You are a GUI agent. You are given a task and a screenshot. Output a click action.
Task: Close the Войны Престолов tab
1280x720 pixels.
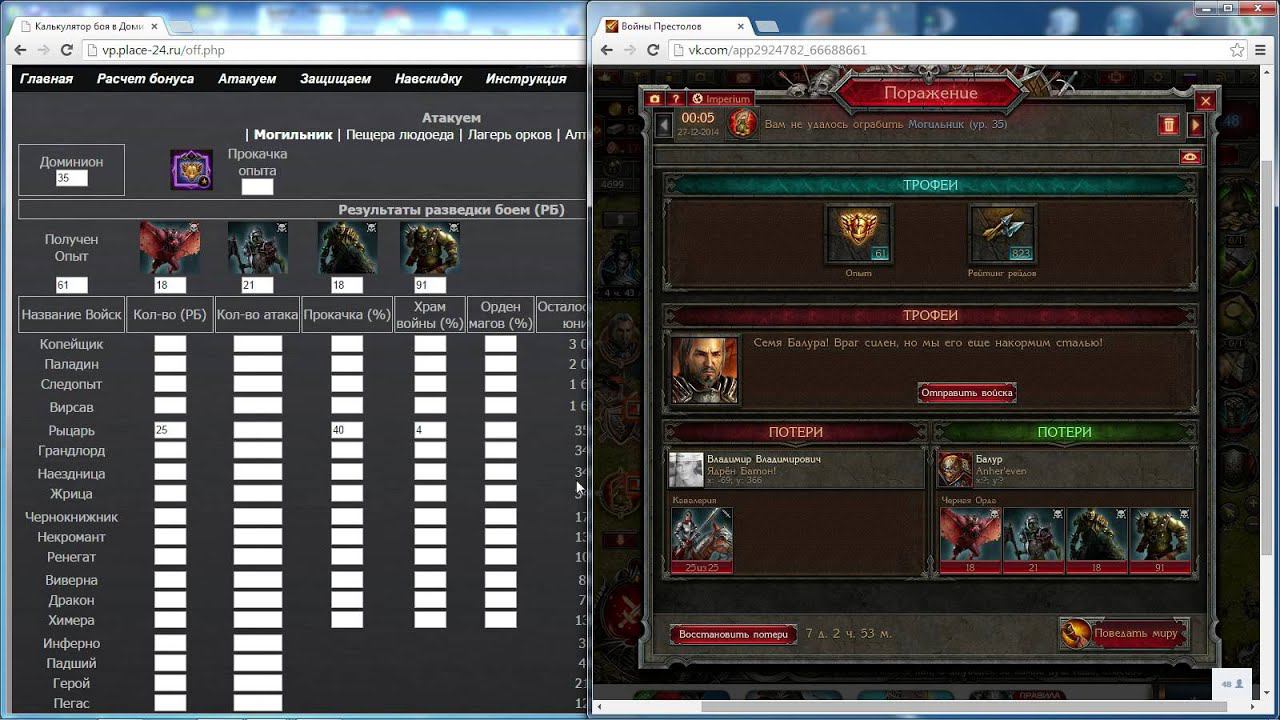[741, 26]
